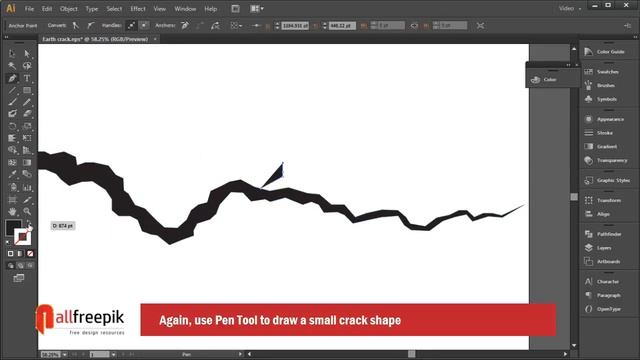This screenshot has width=640, height=360.
Task: Remove selected anchor points
Action: tap(185, 26)
